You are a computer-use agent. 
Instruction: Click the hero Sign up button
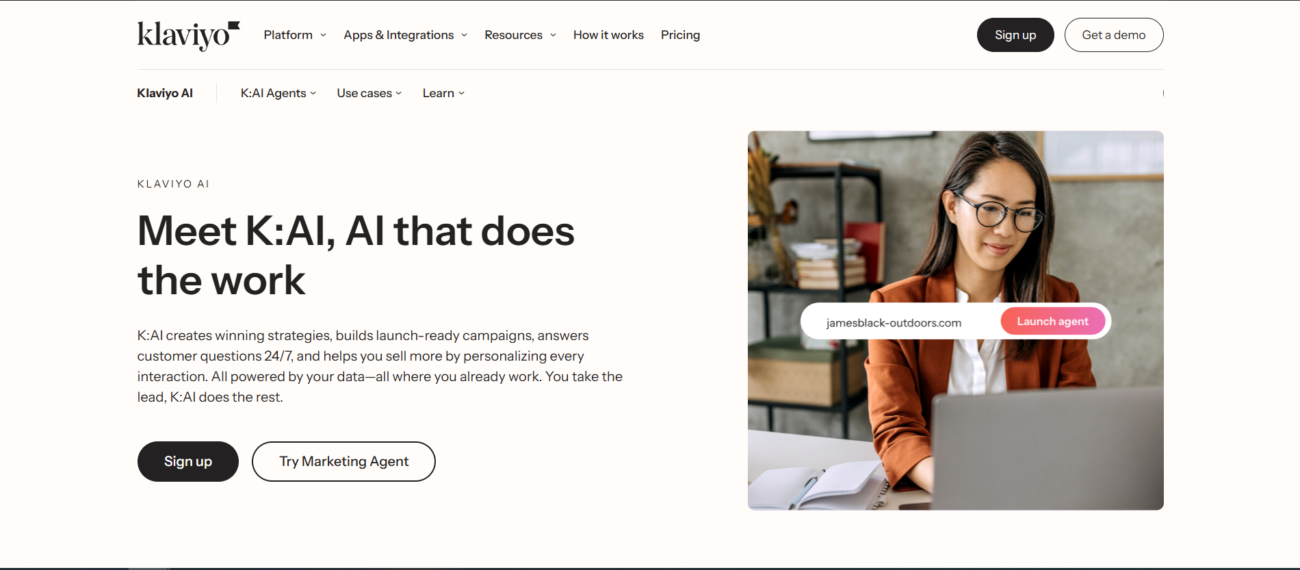click(188, 461)
